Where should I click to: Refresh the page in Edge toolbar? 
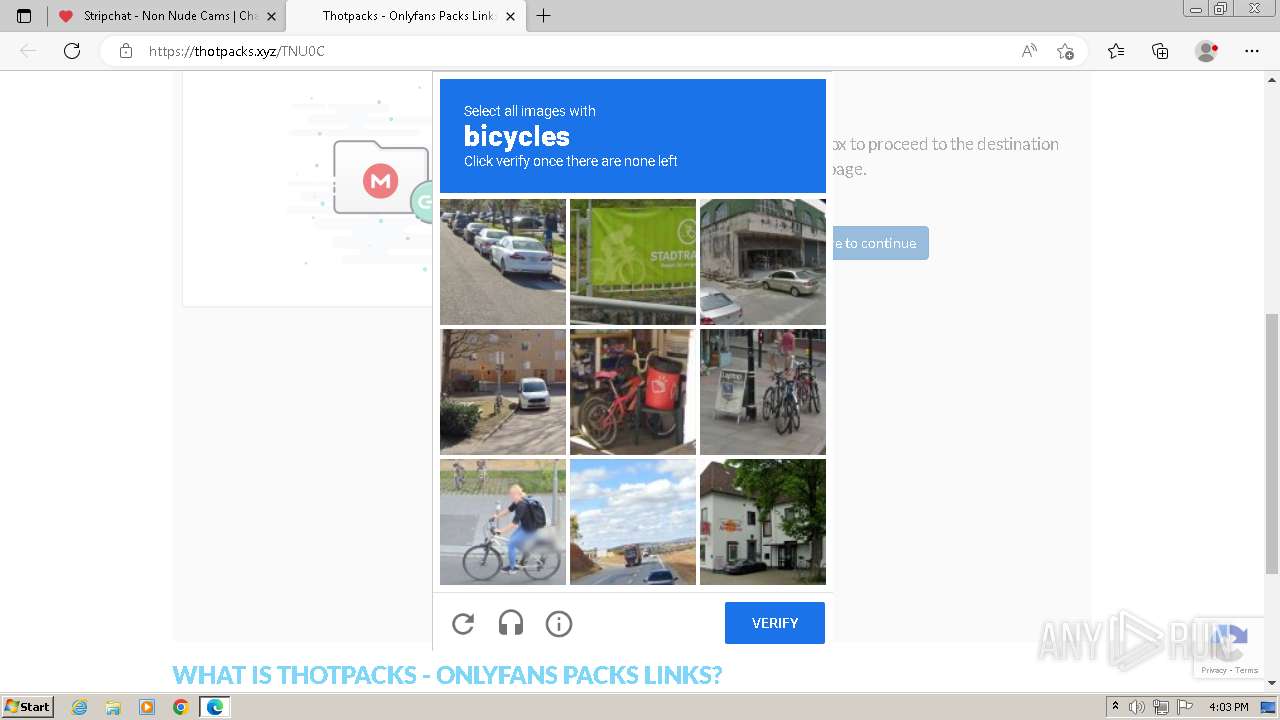(x=72, y=51)
